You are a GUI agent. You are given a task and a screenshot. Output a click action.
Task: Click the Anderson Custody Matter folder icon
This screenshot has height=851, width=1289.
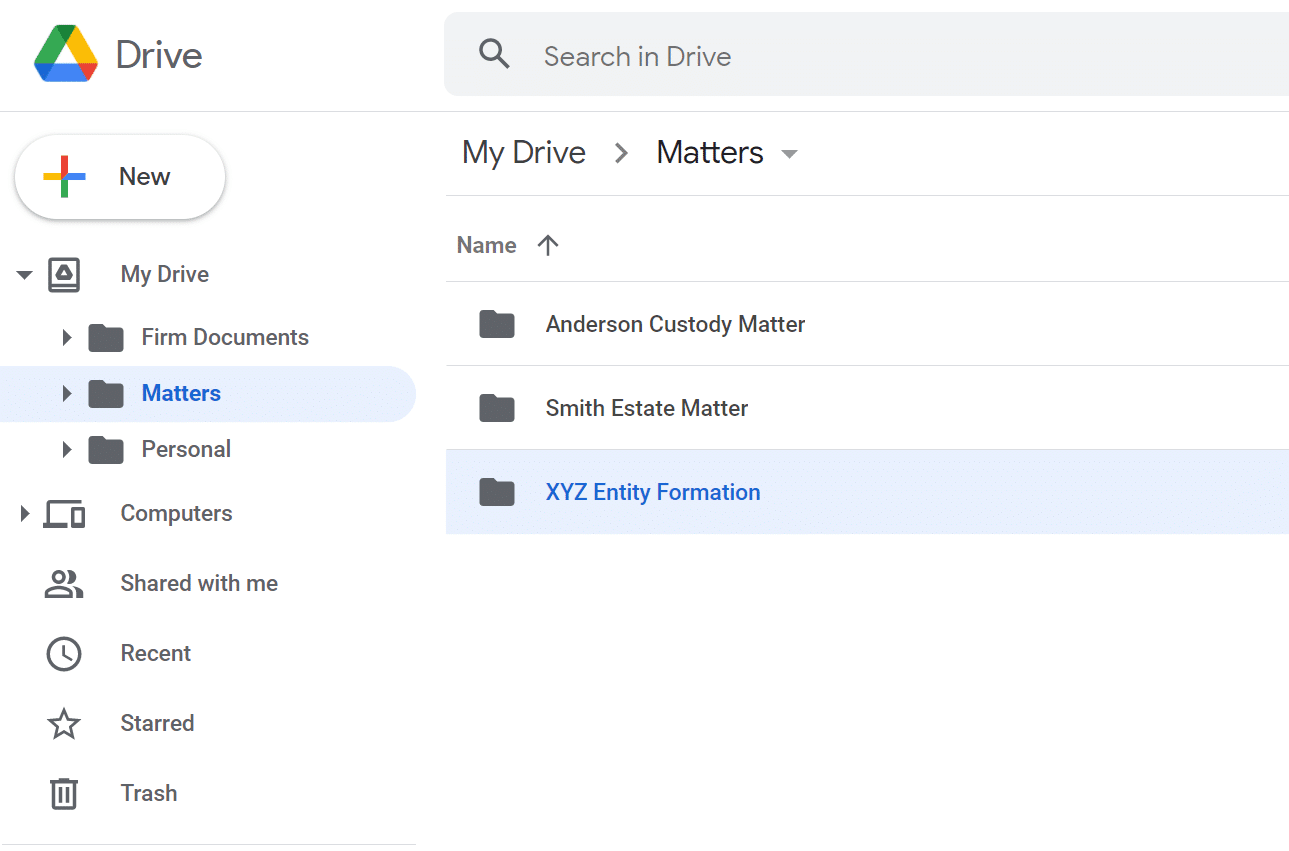click(x=497, y=324)
